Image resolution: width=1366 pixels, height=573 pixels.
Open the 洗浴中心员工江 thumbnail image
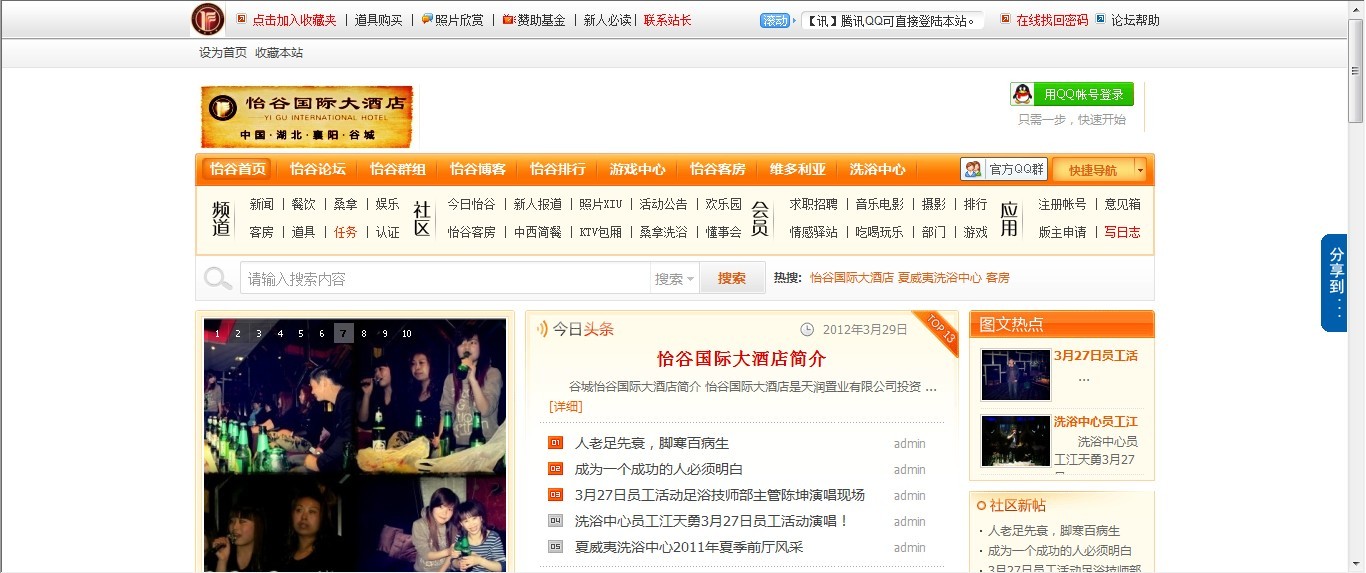point(1016,440)
